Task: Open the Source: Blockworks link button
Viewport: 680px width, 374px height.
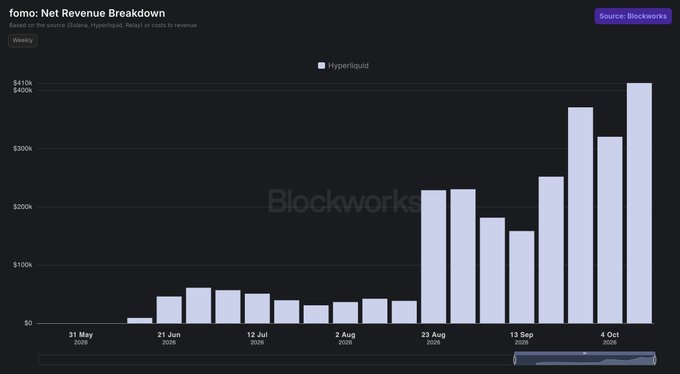Action: 633,16
